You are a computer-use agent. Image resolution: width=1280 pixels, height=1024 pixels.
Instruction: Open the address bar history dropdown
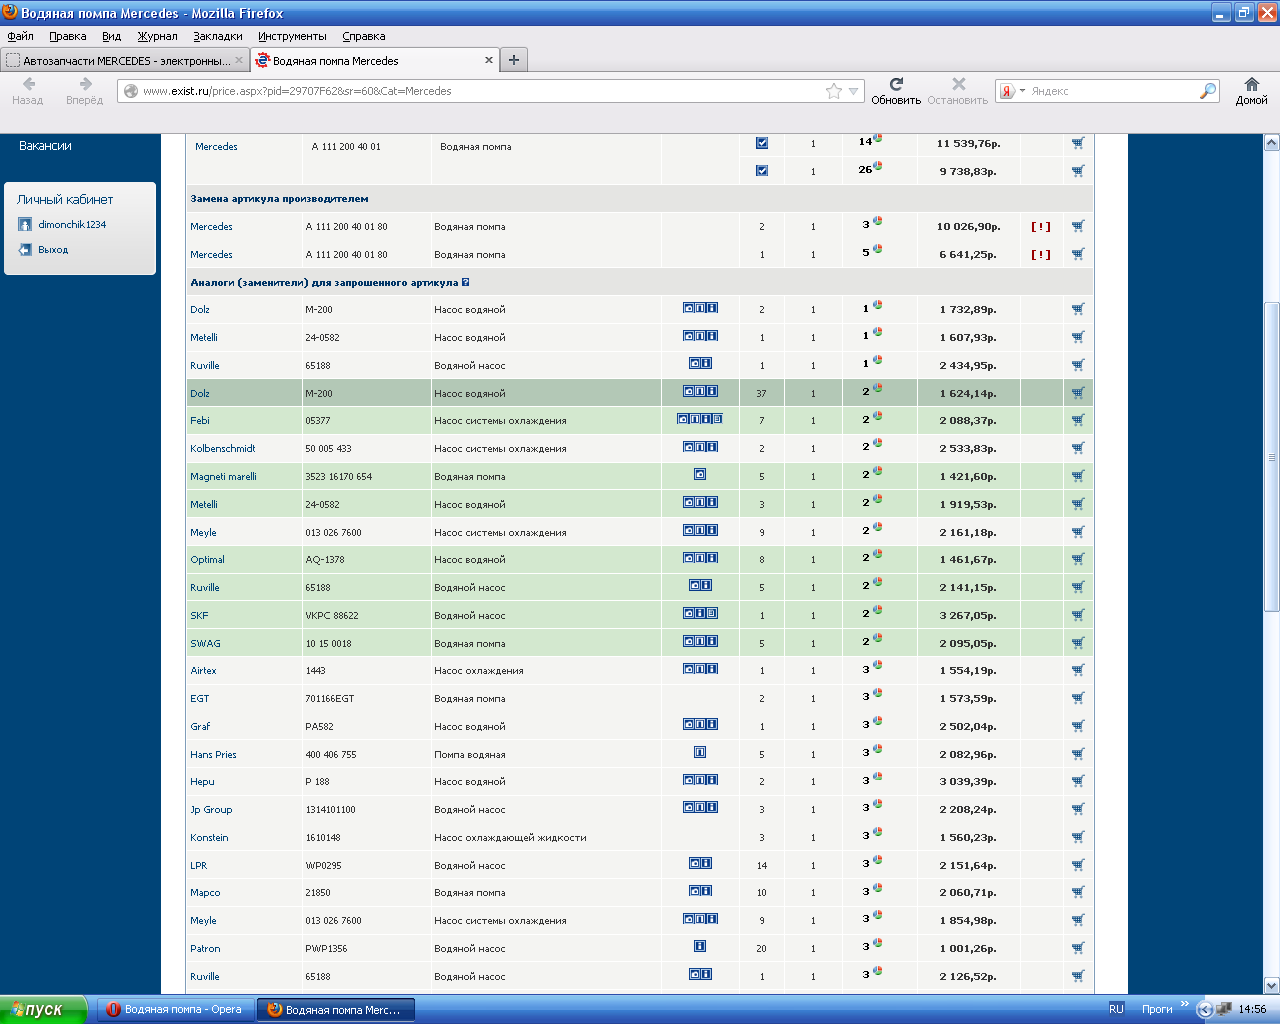pos(854,91)
